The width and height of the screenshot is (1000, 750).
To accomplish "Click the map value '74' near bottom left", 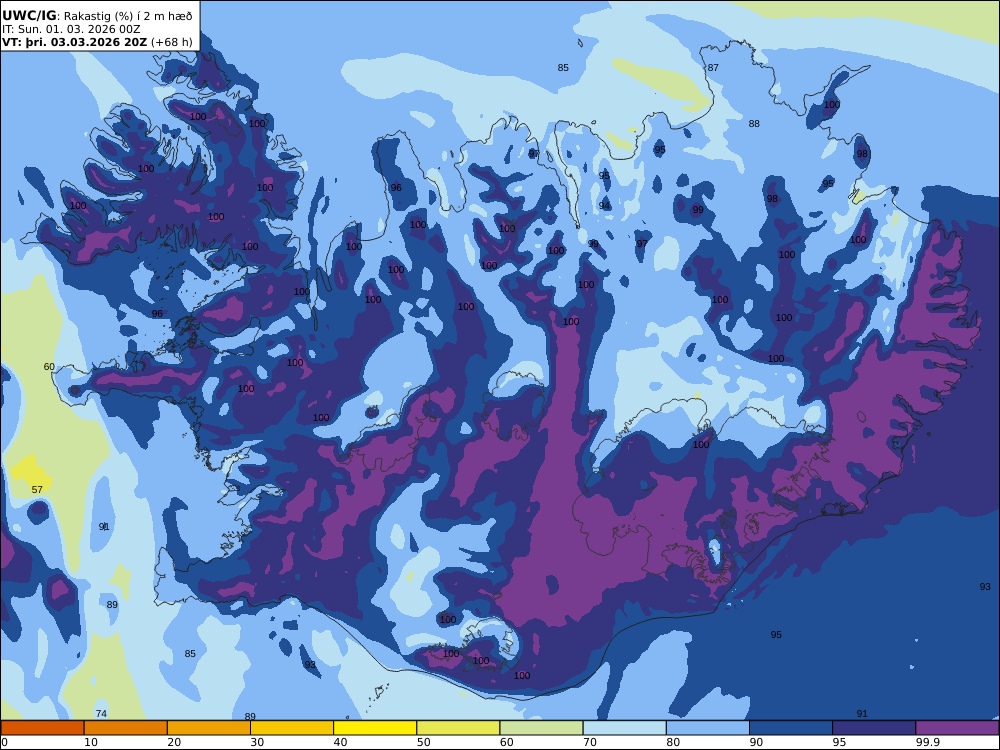I will pyautogui.click(x=101, y=714).
